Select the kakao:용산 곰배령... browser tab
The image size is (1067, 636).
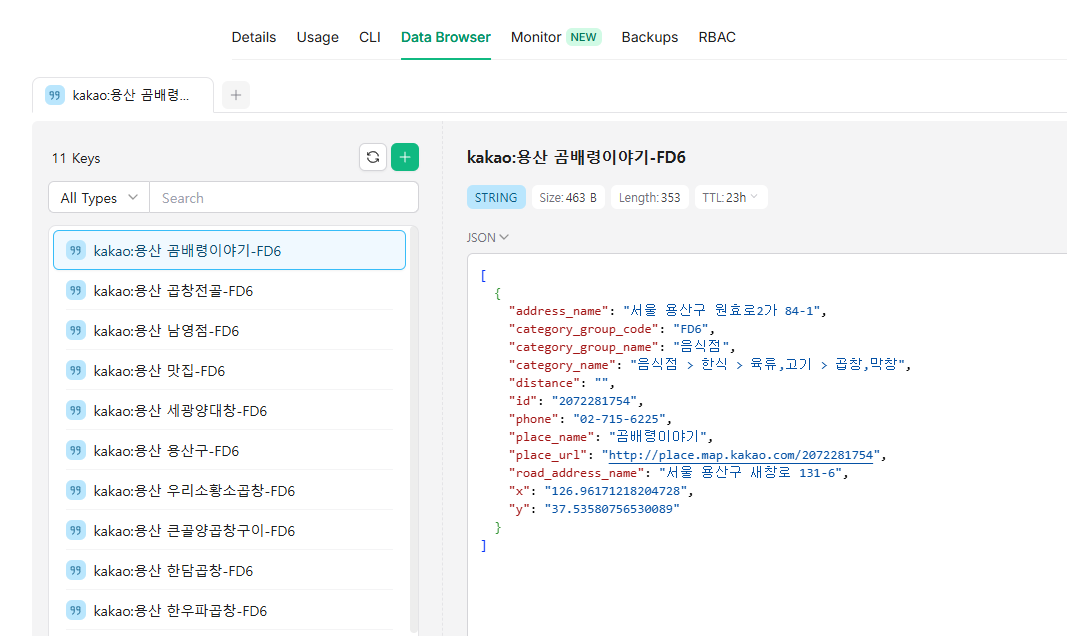[x=123, y=95]
